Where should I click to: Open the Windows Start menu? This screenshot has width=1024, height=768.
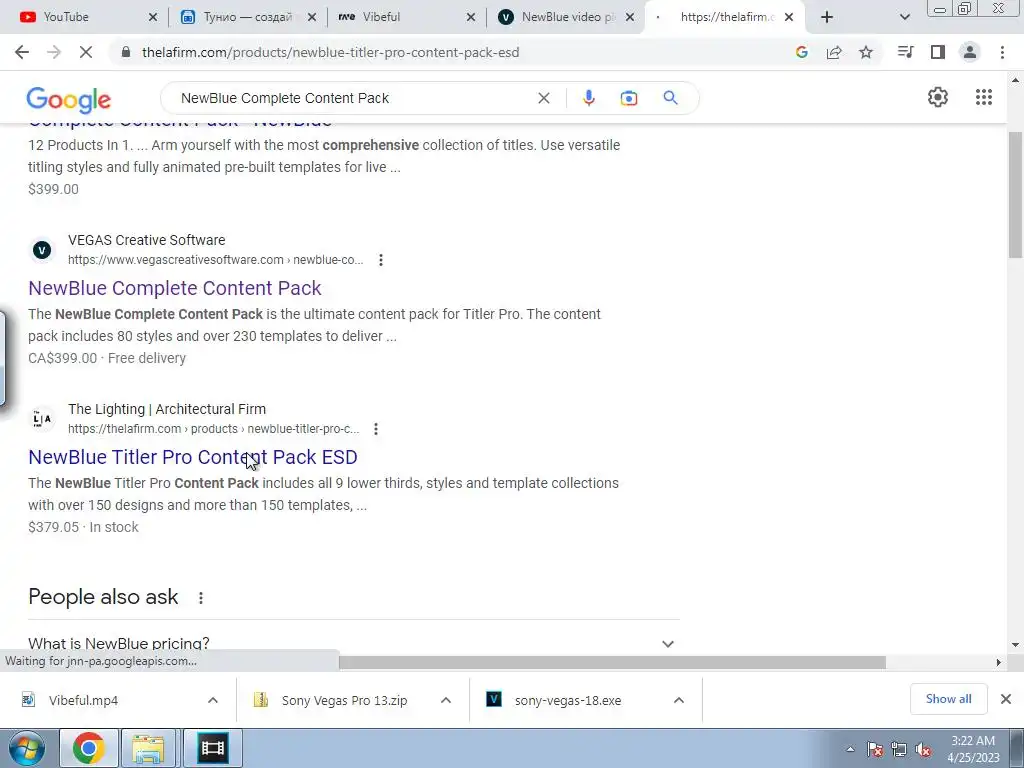tap(27, 748)
